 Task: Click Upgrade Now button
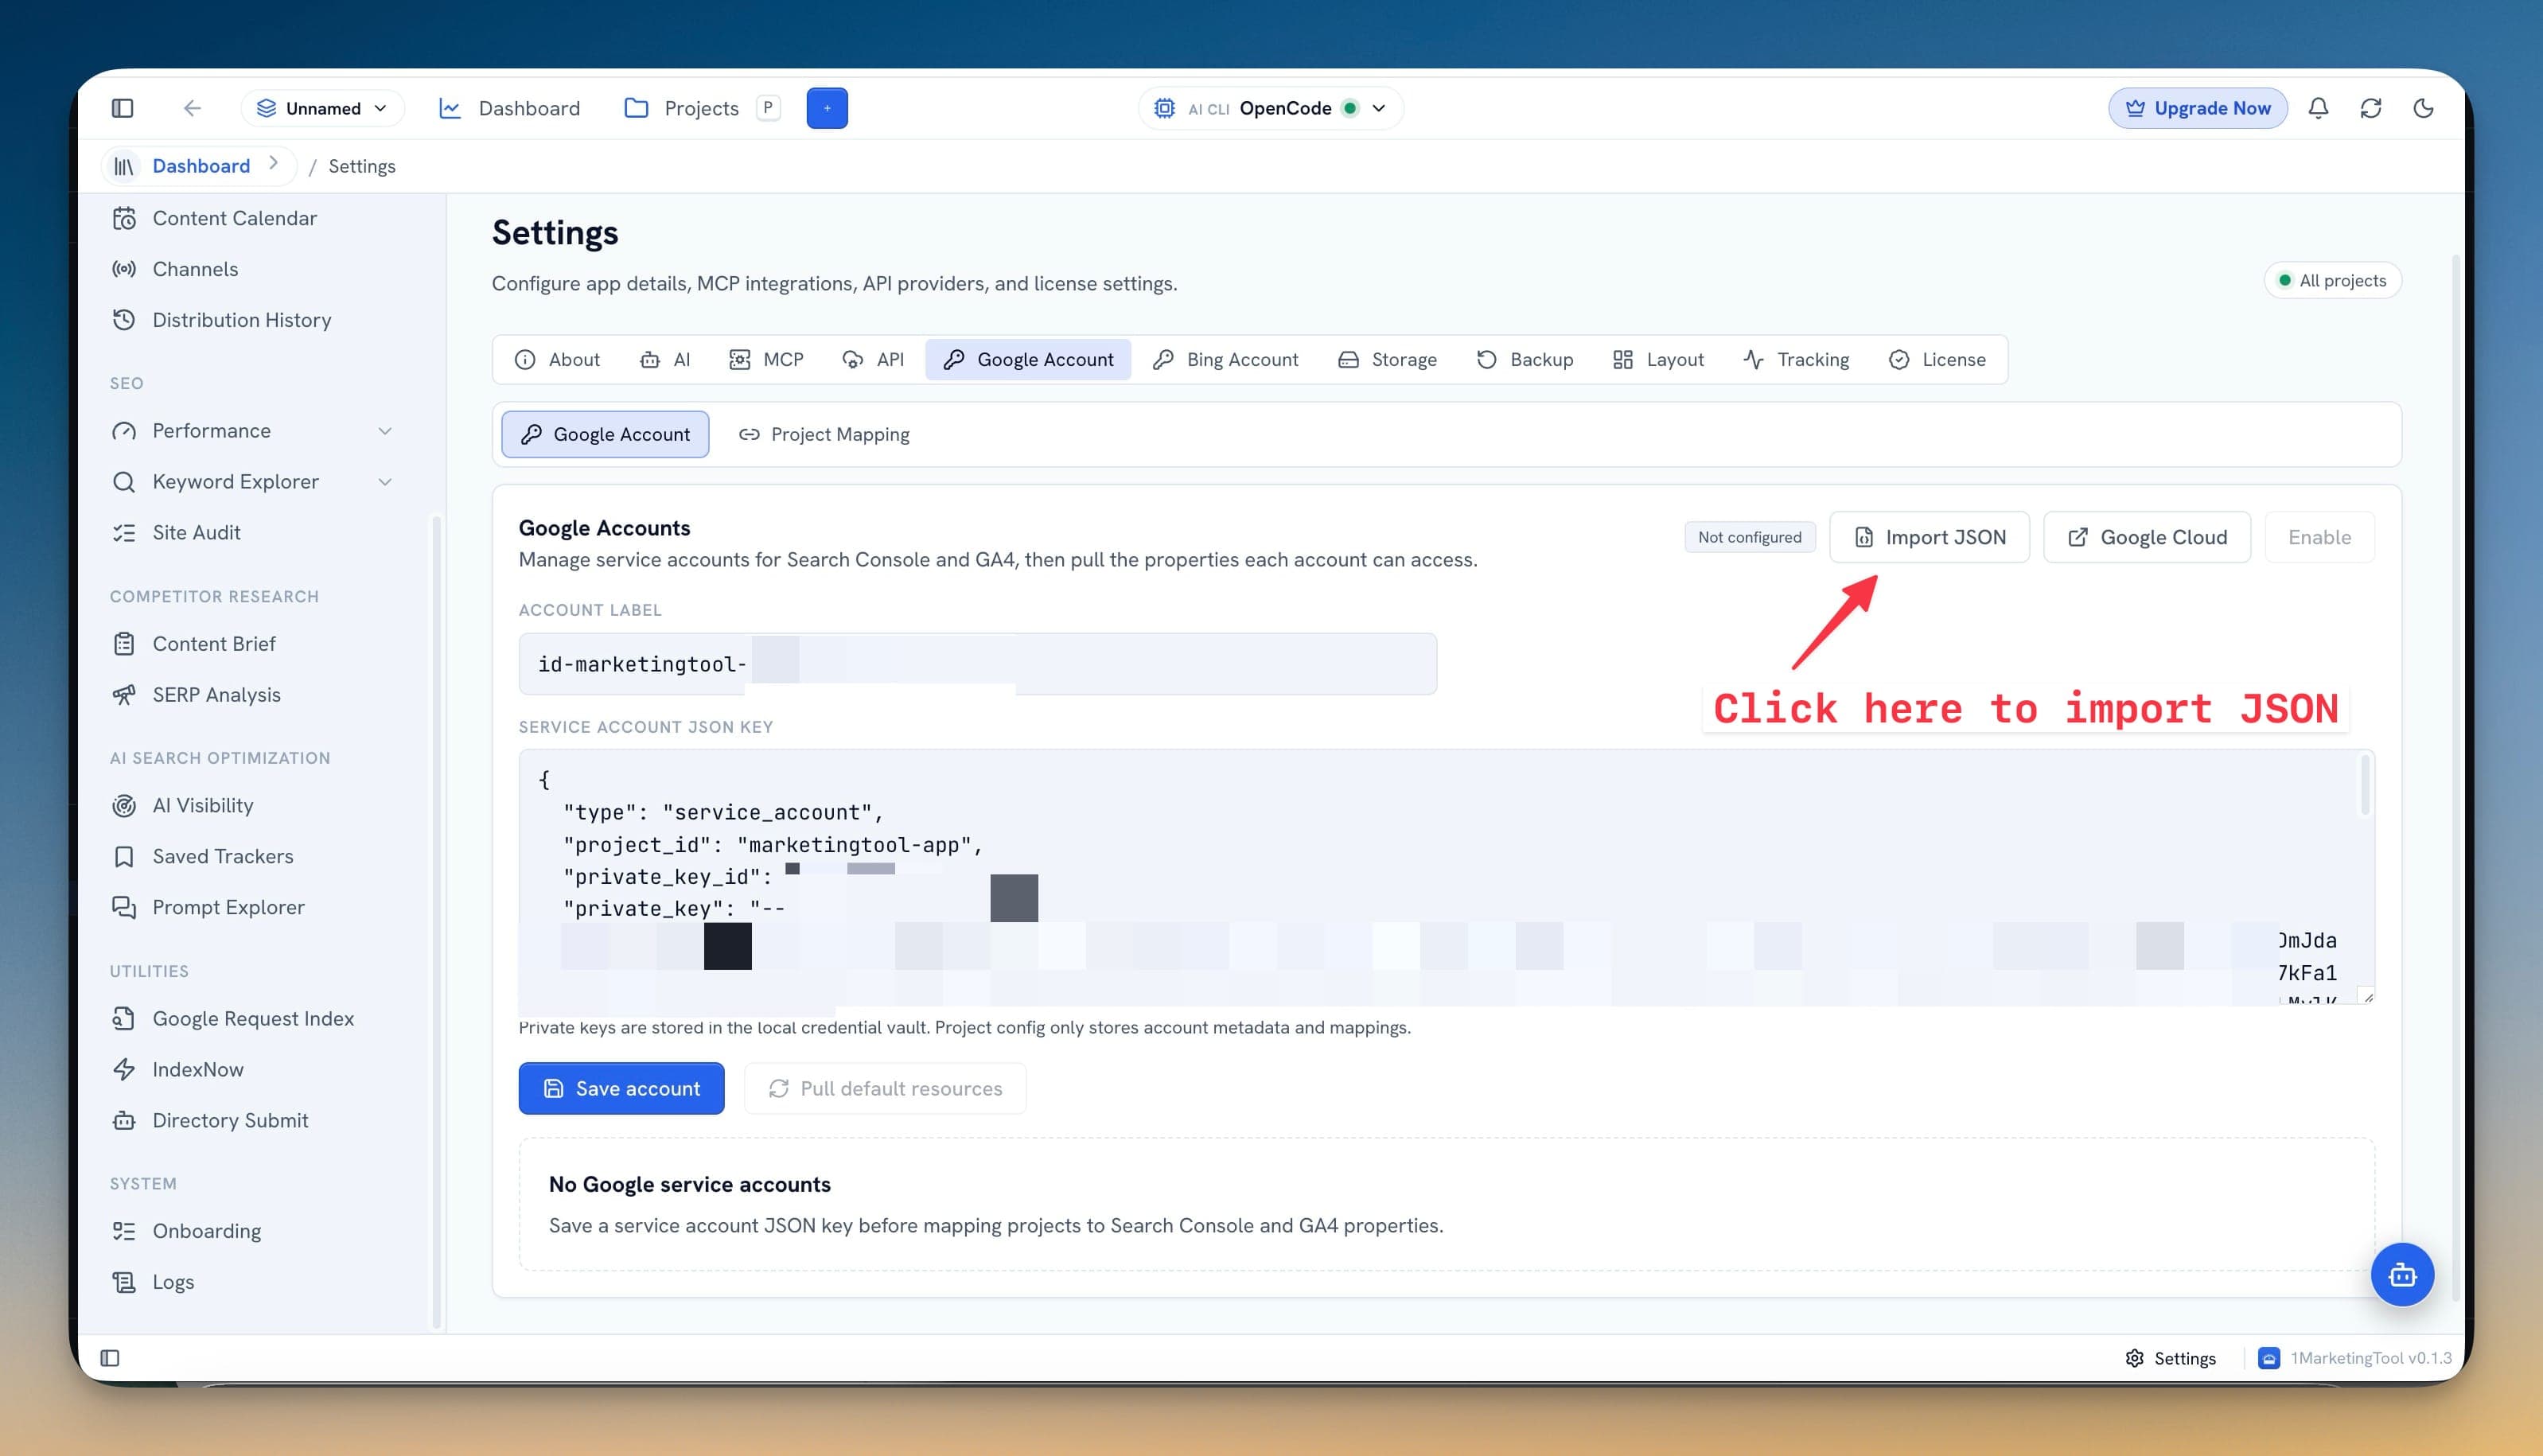pyautogui.click(x=2197, y=108)
